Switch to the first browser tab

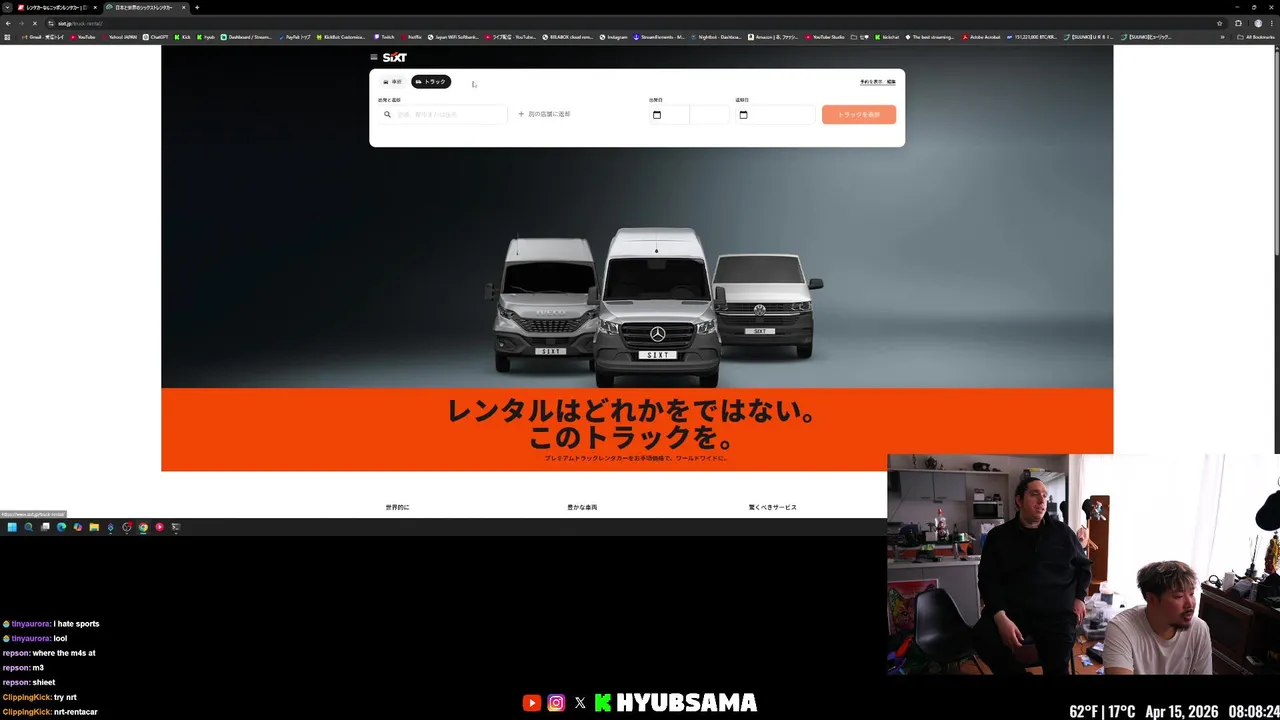57,7
